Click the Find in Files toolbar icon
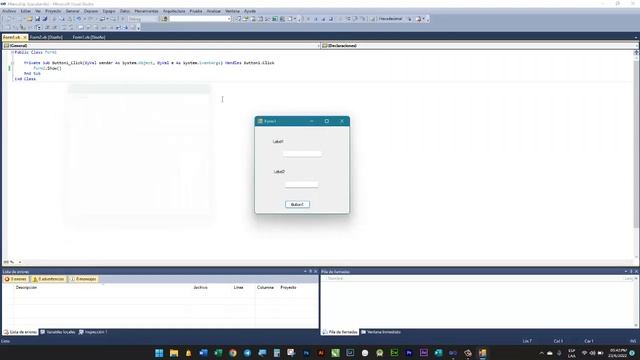 coord(165,19)
